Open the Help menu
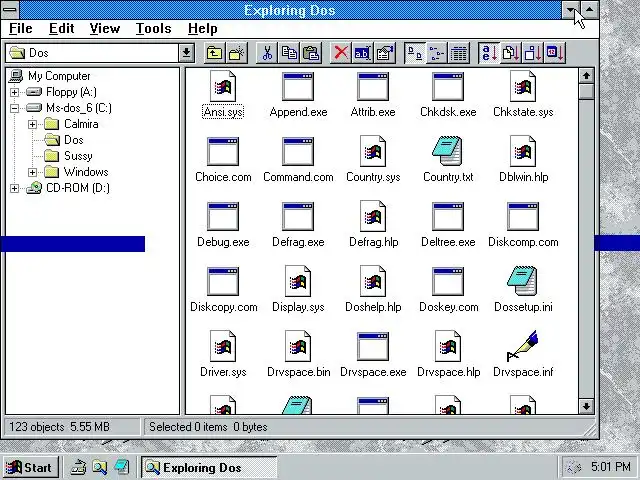The height and width of the screenshot is (480, 640). tap(203, 29)
